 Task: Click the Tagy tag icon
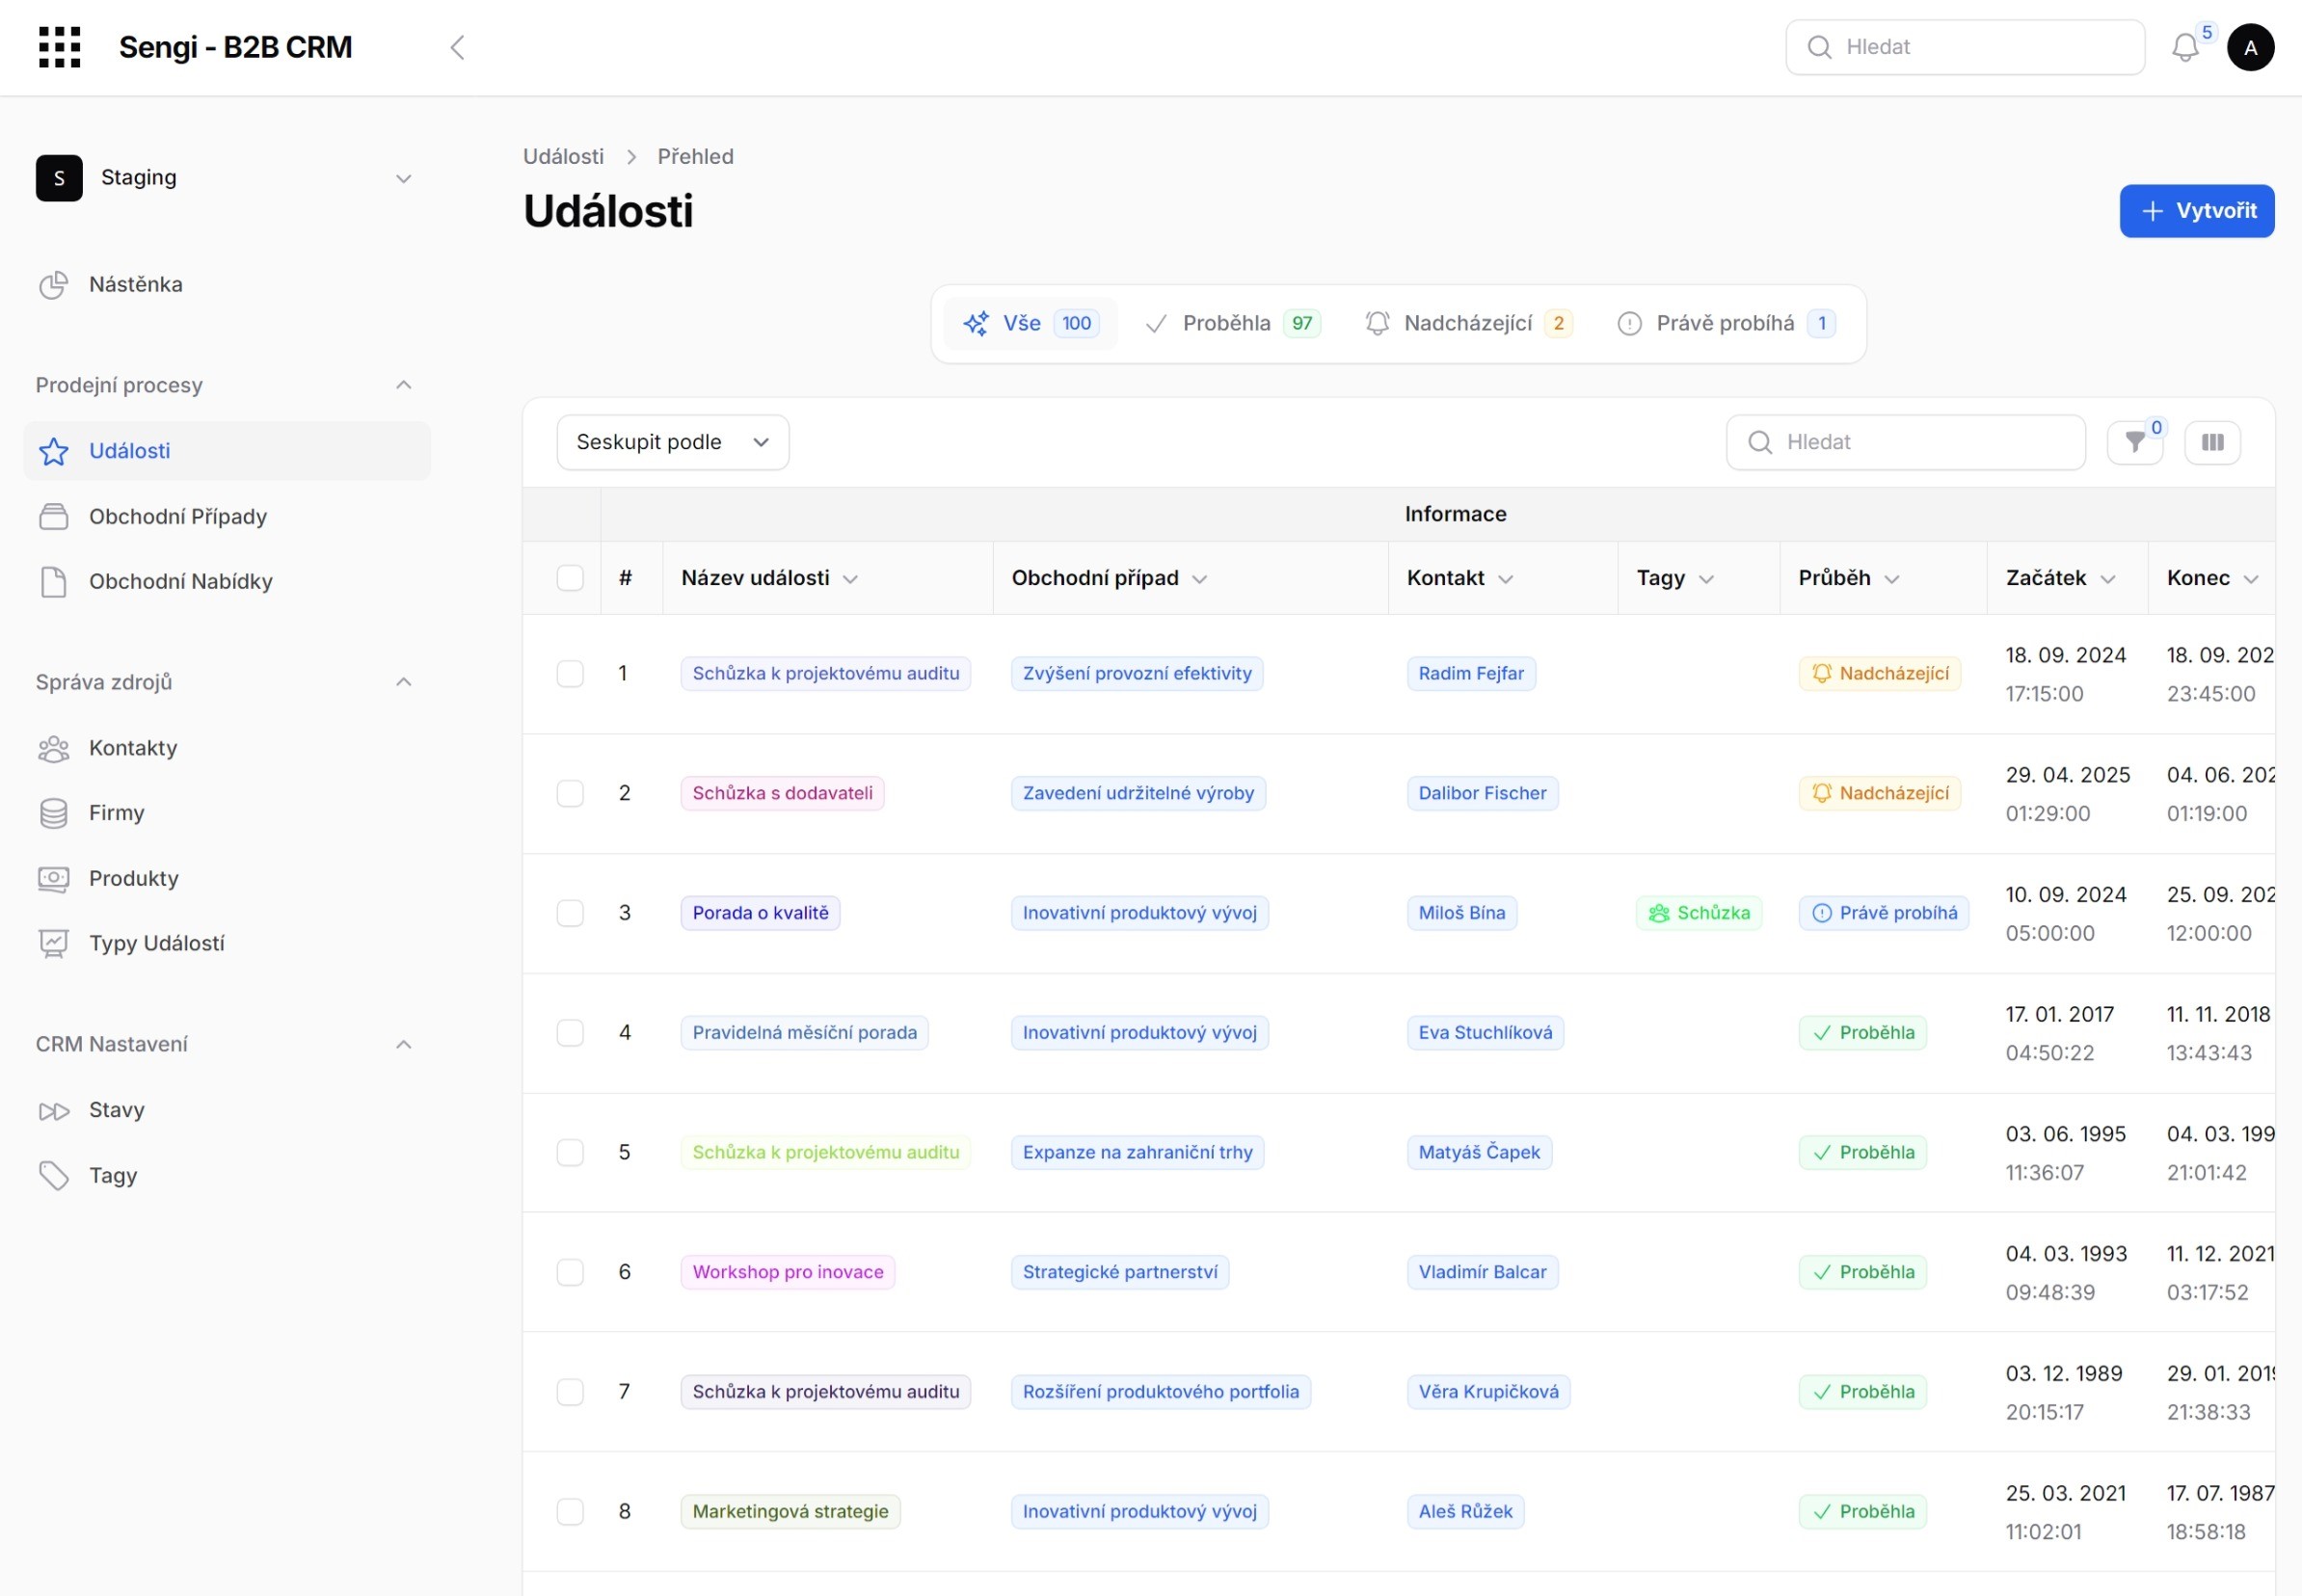tap(53, 1176)
